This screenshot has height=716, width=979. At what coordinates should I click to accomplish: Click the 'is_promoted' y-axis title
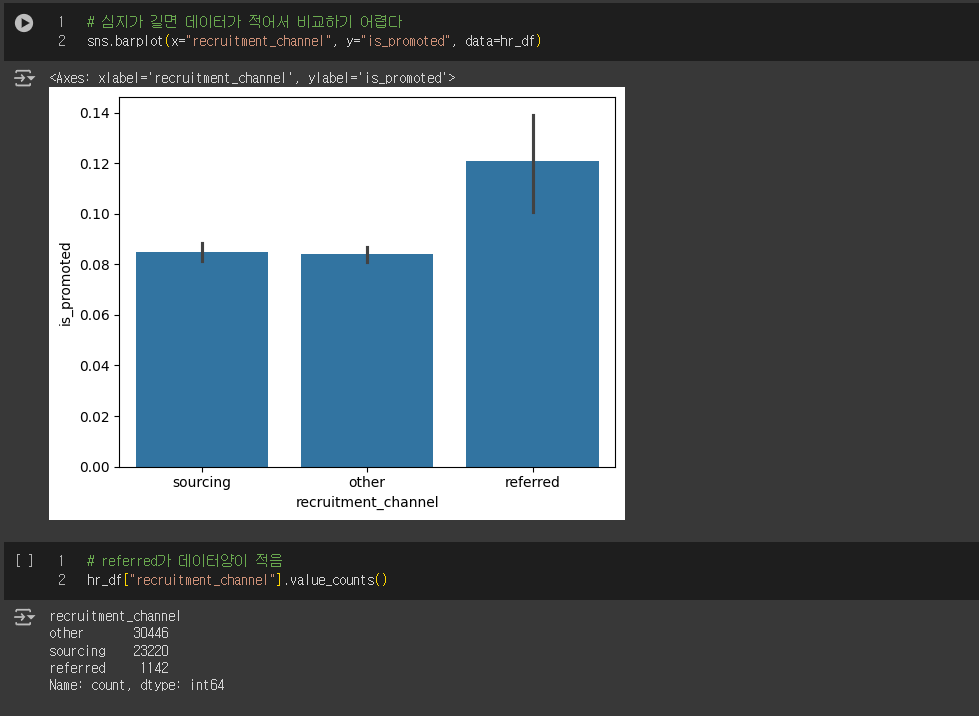pos(65,285)
